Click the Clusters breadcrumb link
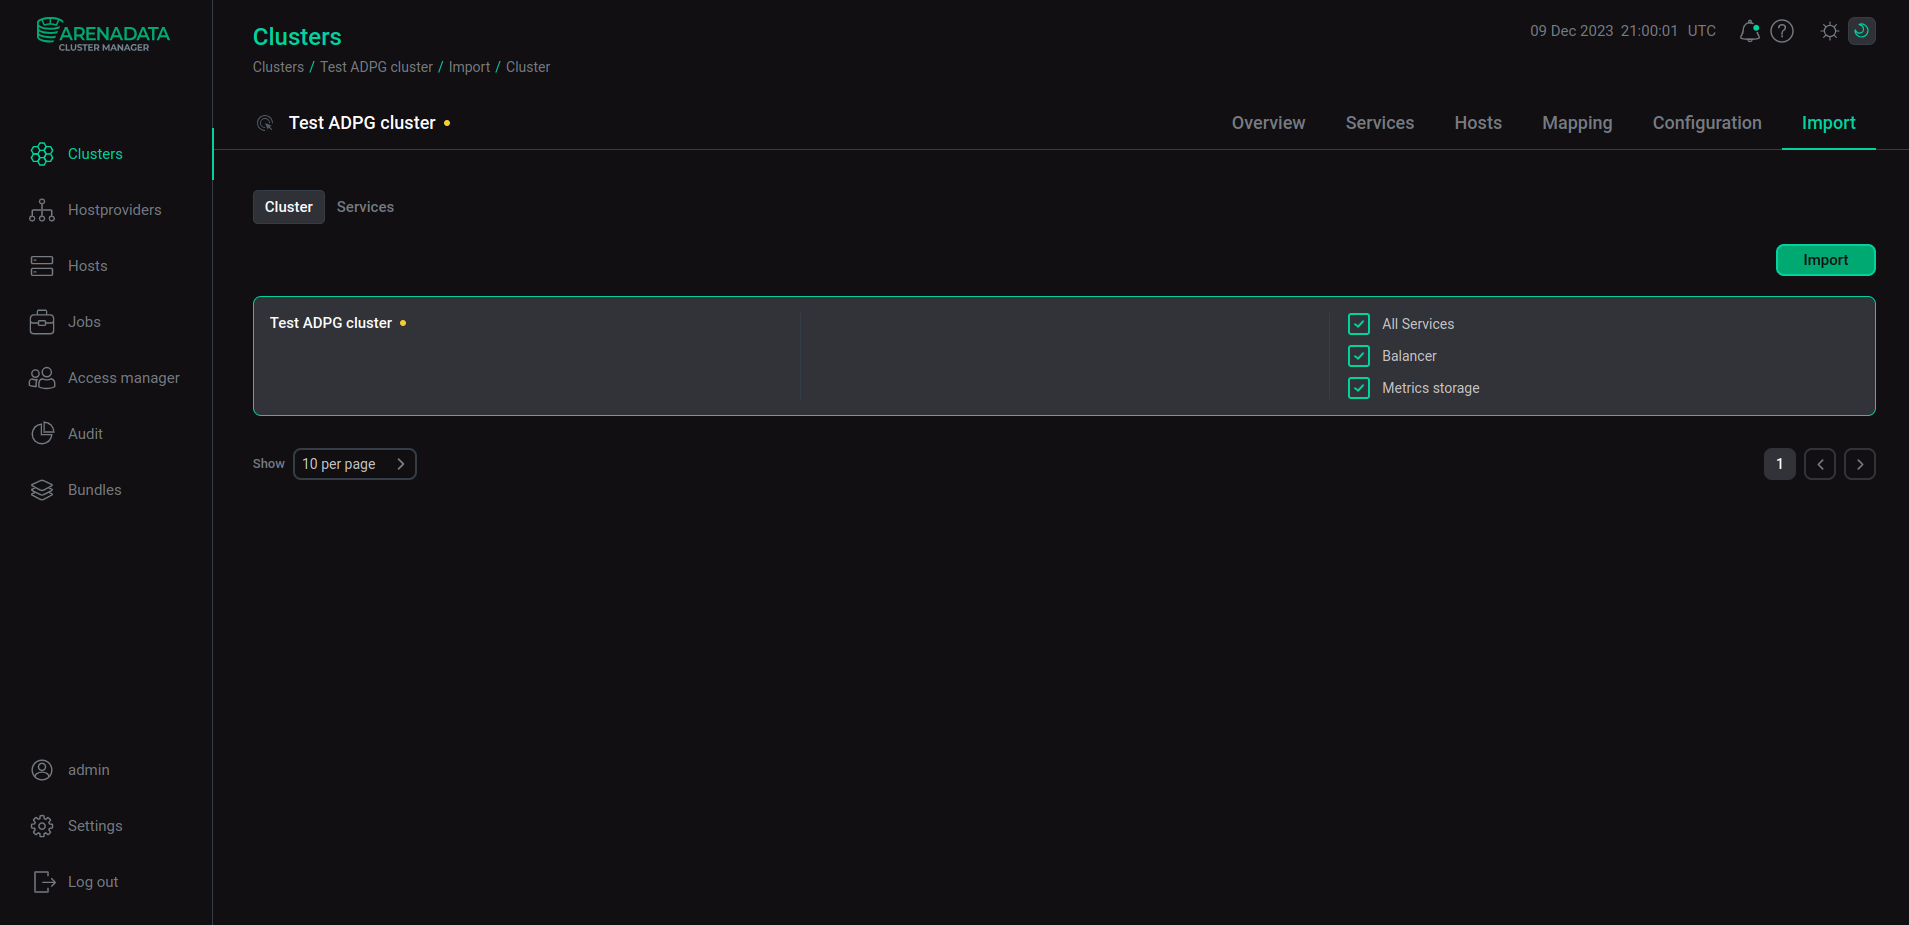 (x=278, y=67)
